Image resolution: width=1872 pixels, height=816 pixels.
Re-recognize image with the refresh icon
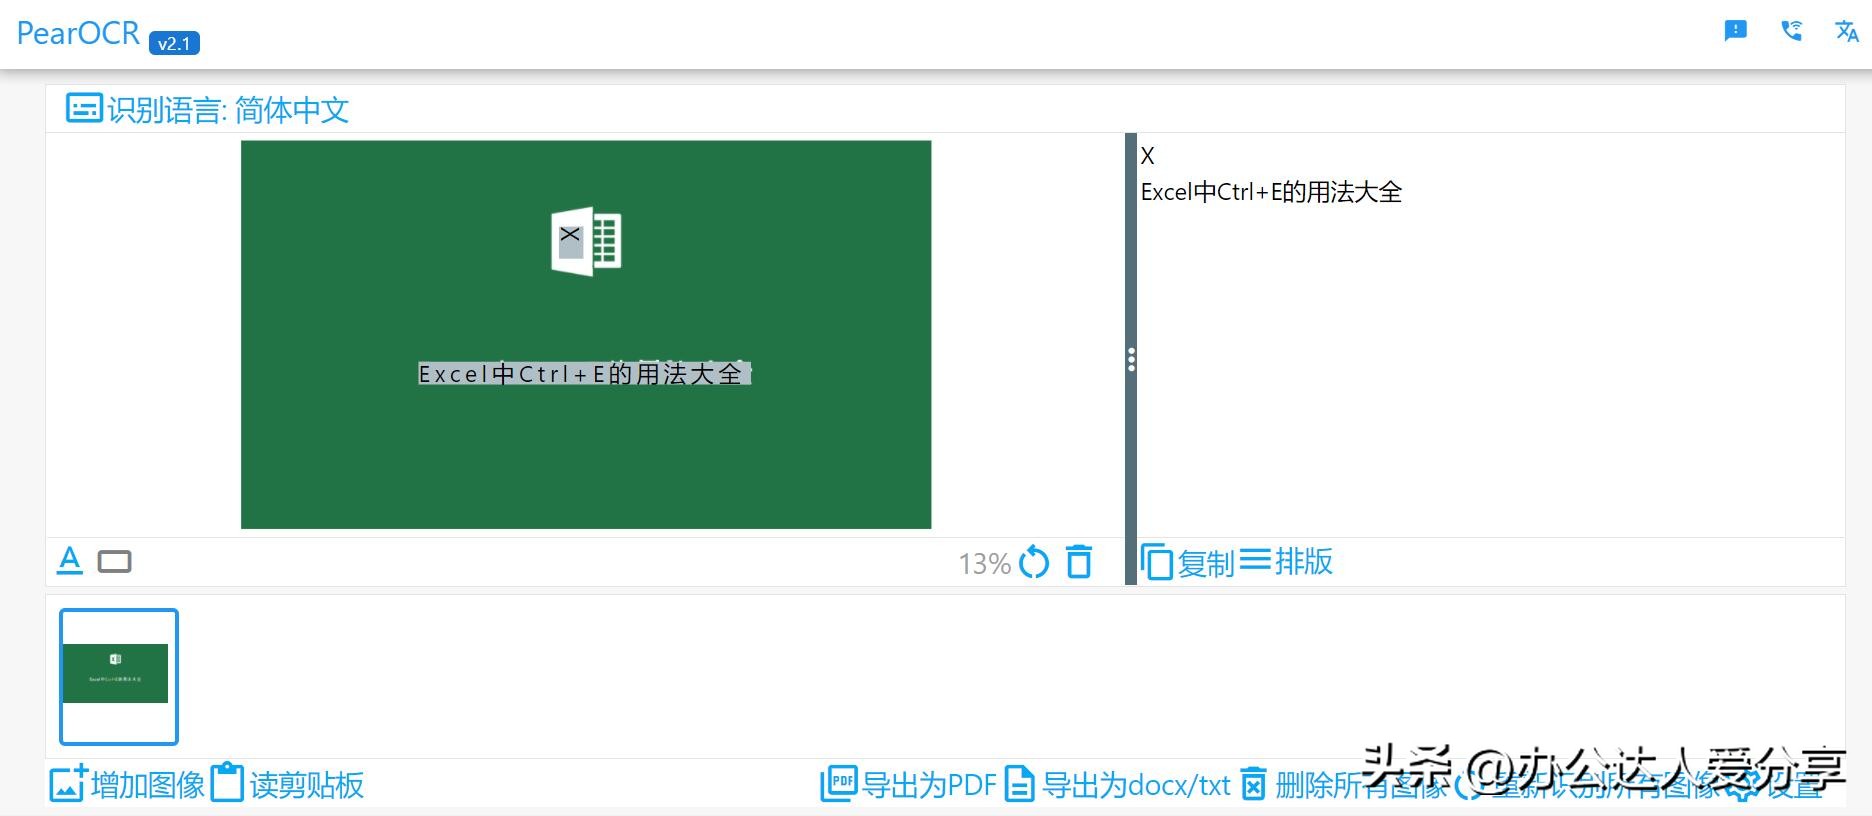1034,563
